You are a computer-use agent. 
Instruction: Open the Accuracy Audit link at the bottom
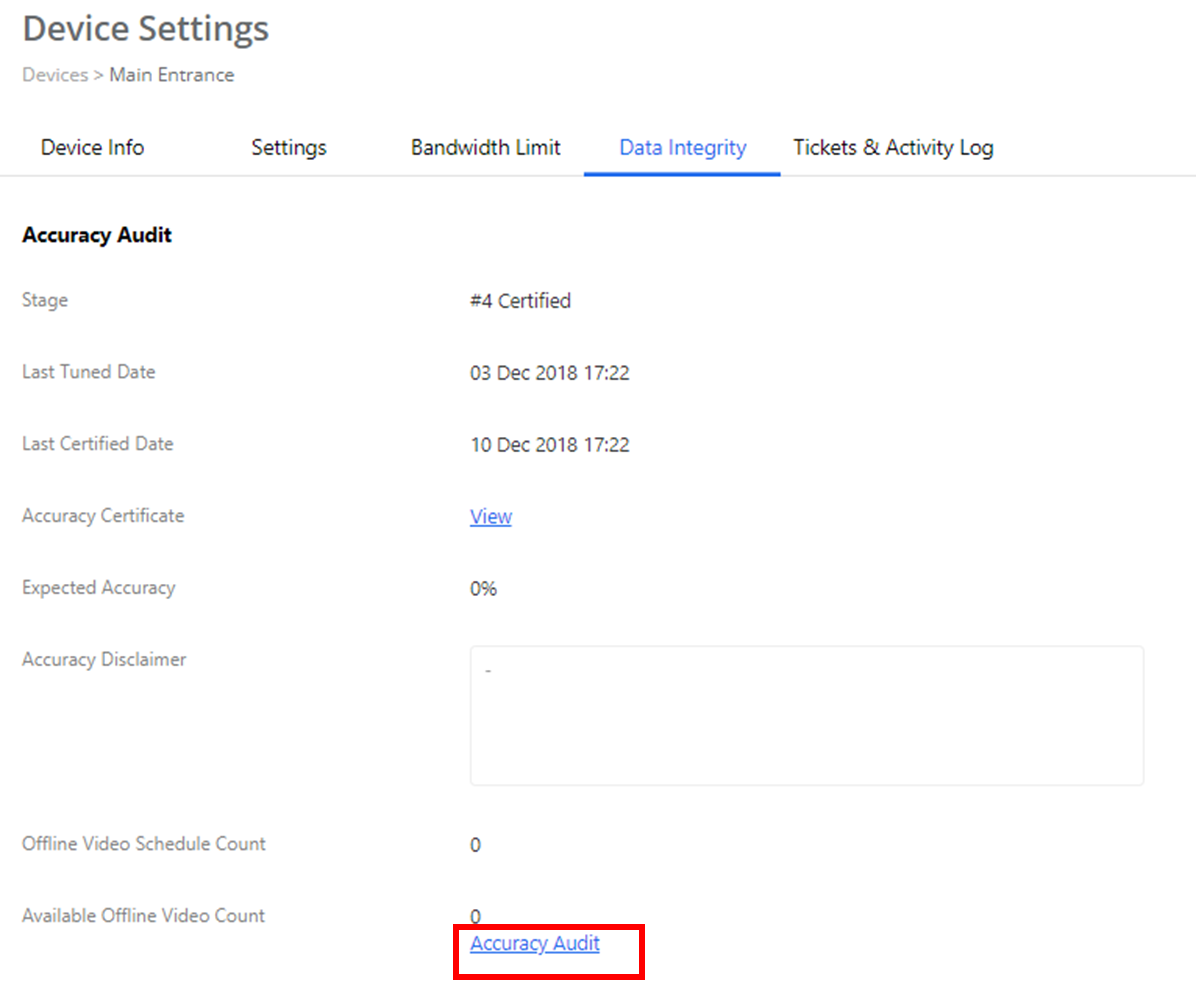(x=534, y=943)
